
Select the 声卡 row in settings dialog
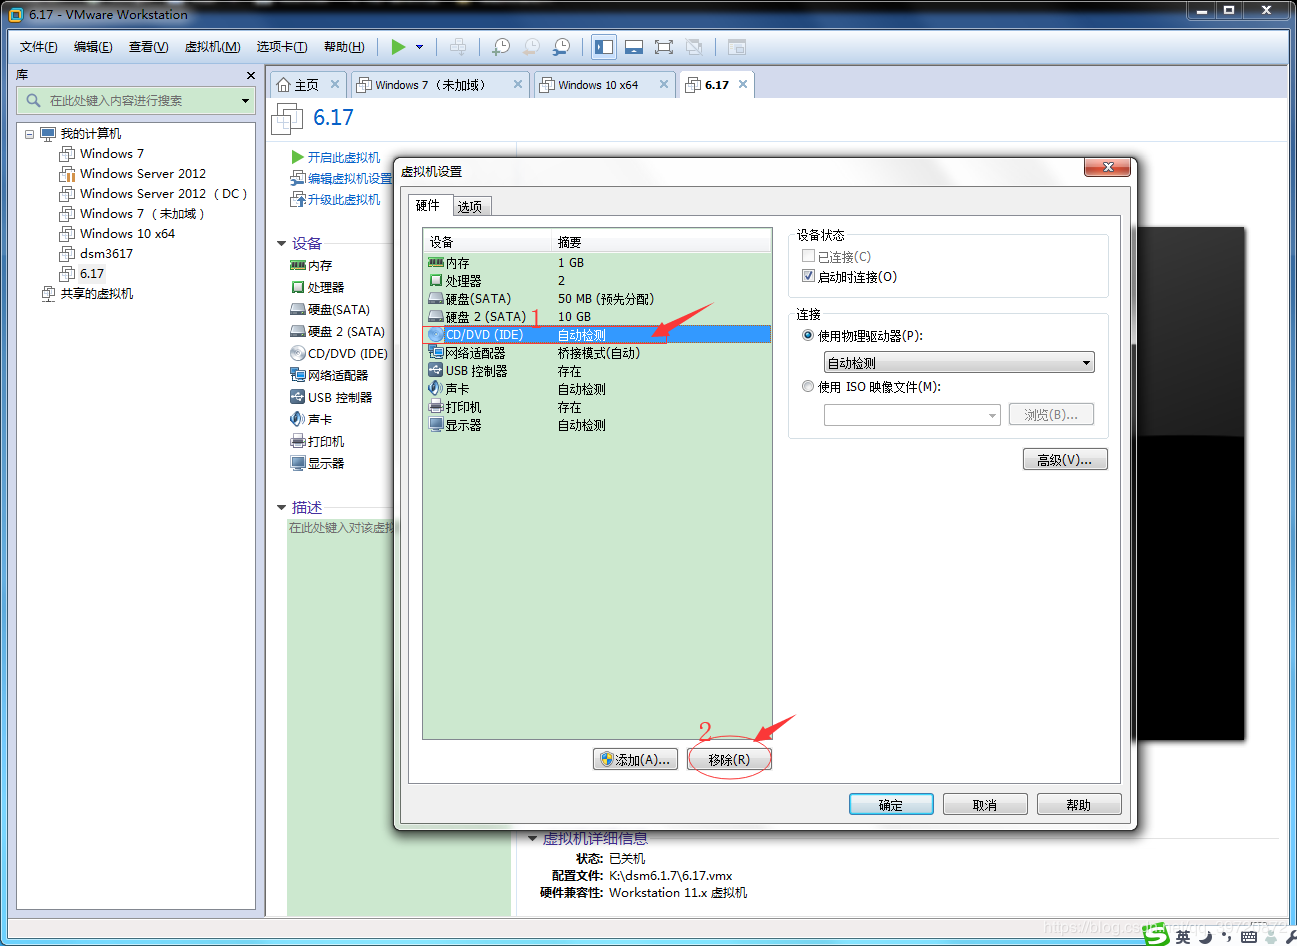(597, 388)
